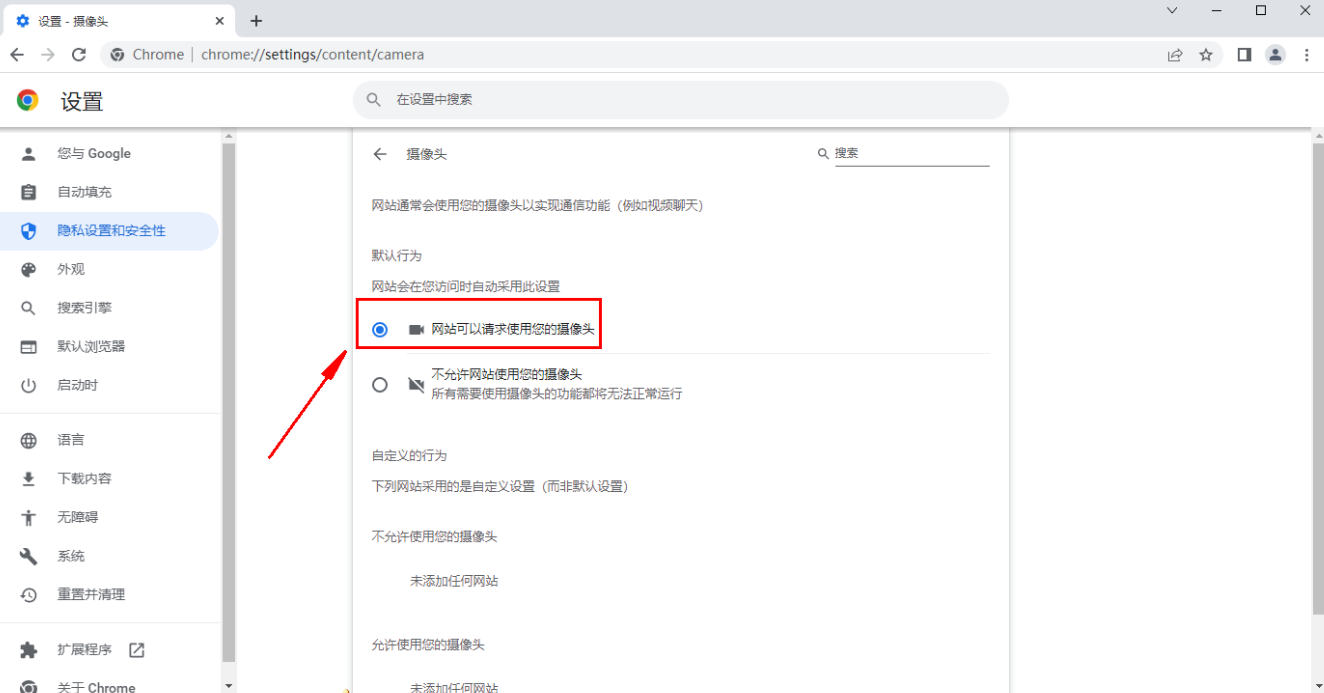Click 允许使用您的摄像头 section label
The image size is (1324, 693).
(428, 646)
